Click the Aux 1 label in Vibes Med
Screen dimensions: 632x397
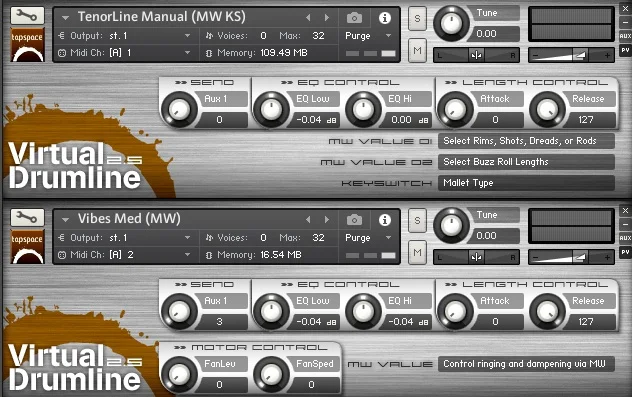pos(216,301)
